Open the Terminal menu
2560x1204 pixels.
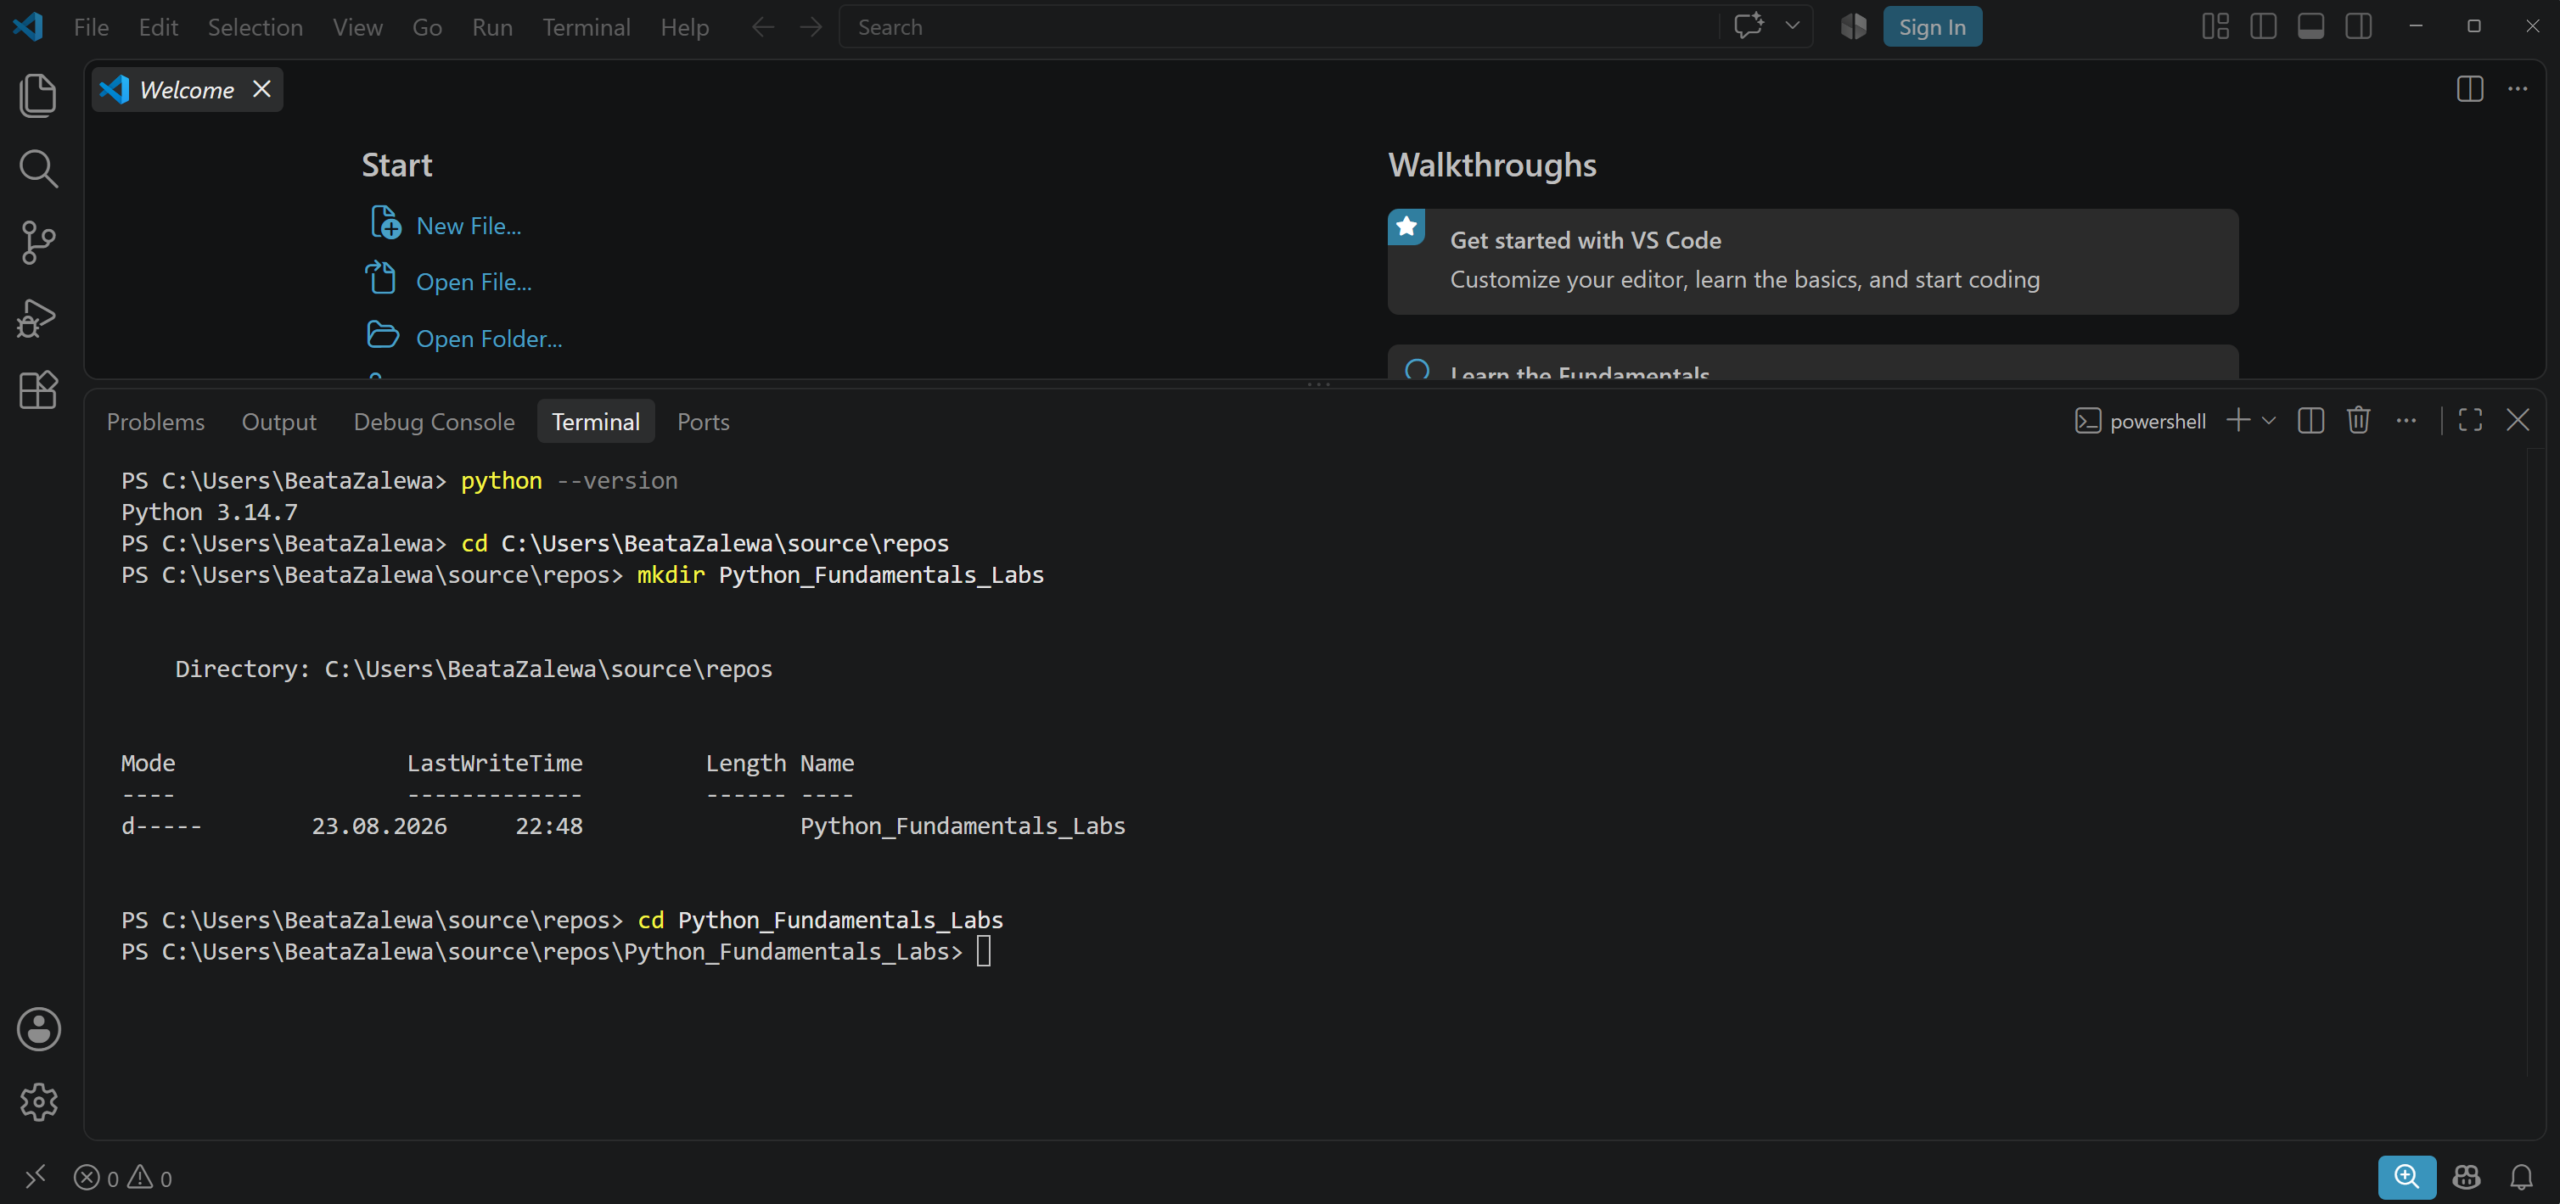click(x=586, y=27)
